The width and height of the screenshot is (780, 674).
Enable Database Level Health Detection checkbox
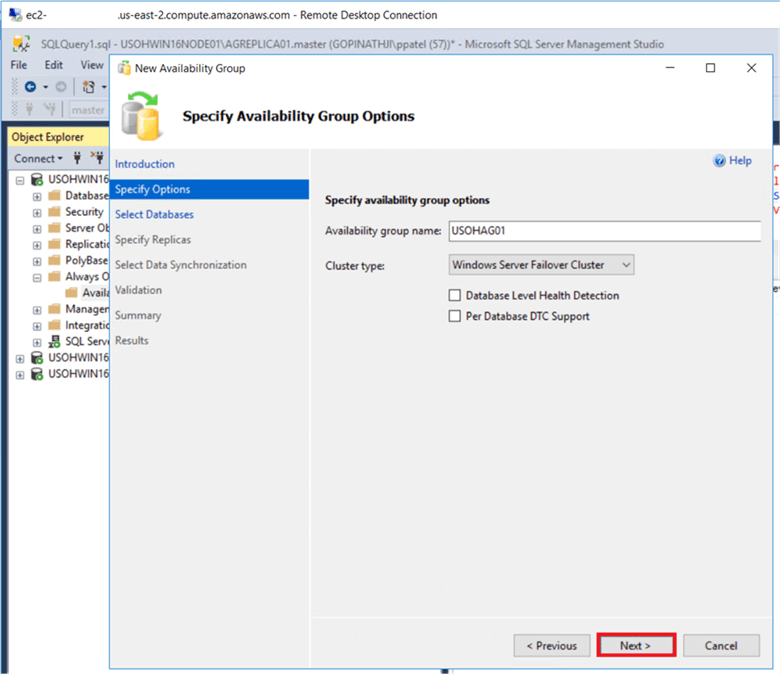[x=455, y=295]
